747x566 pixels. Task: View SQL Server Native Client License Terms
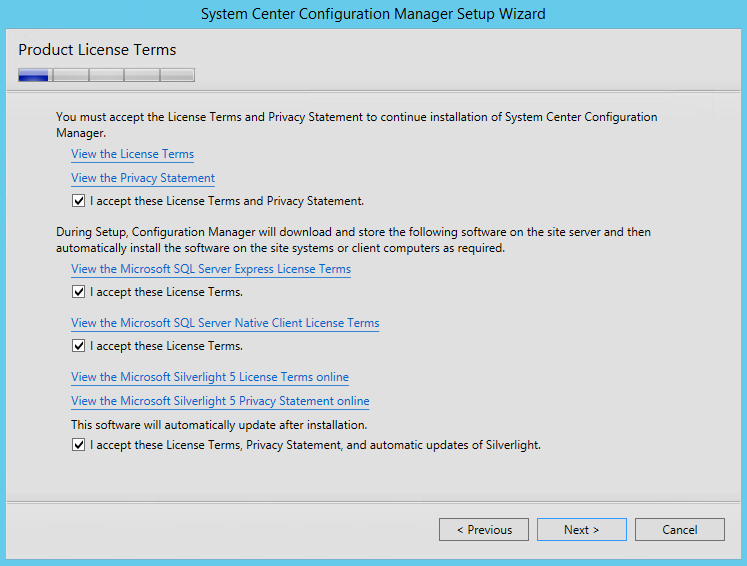click(x=225, y=323)
